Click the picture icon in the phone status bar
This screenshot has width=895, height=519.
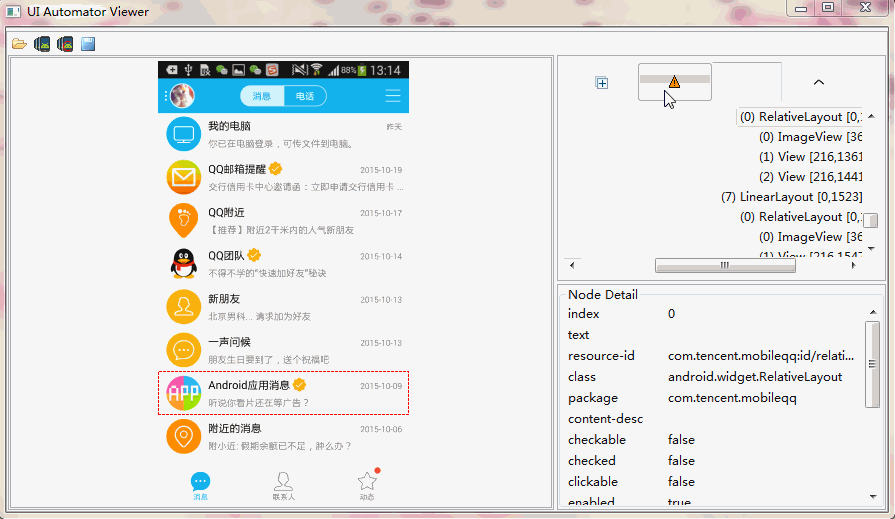coord(239,70)
